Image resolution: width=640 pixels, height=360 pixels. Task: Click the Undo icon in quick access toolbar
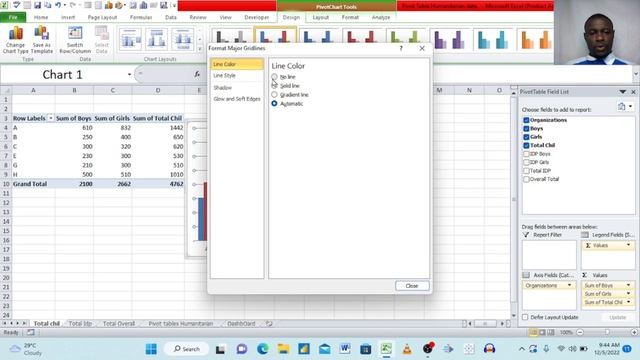58,5
